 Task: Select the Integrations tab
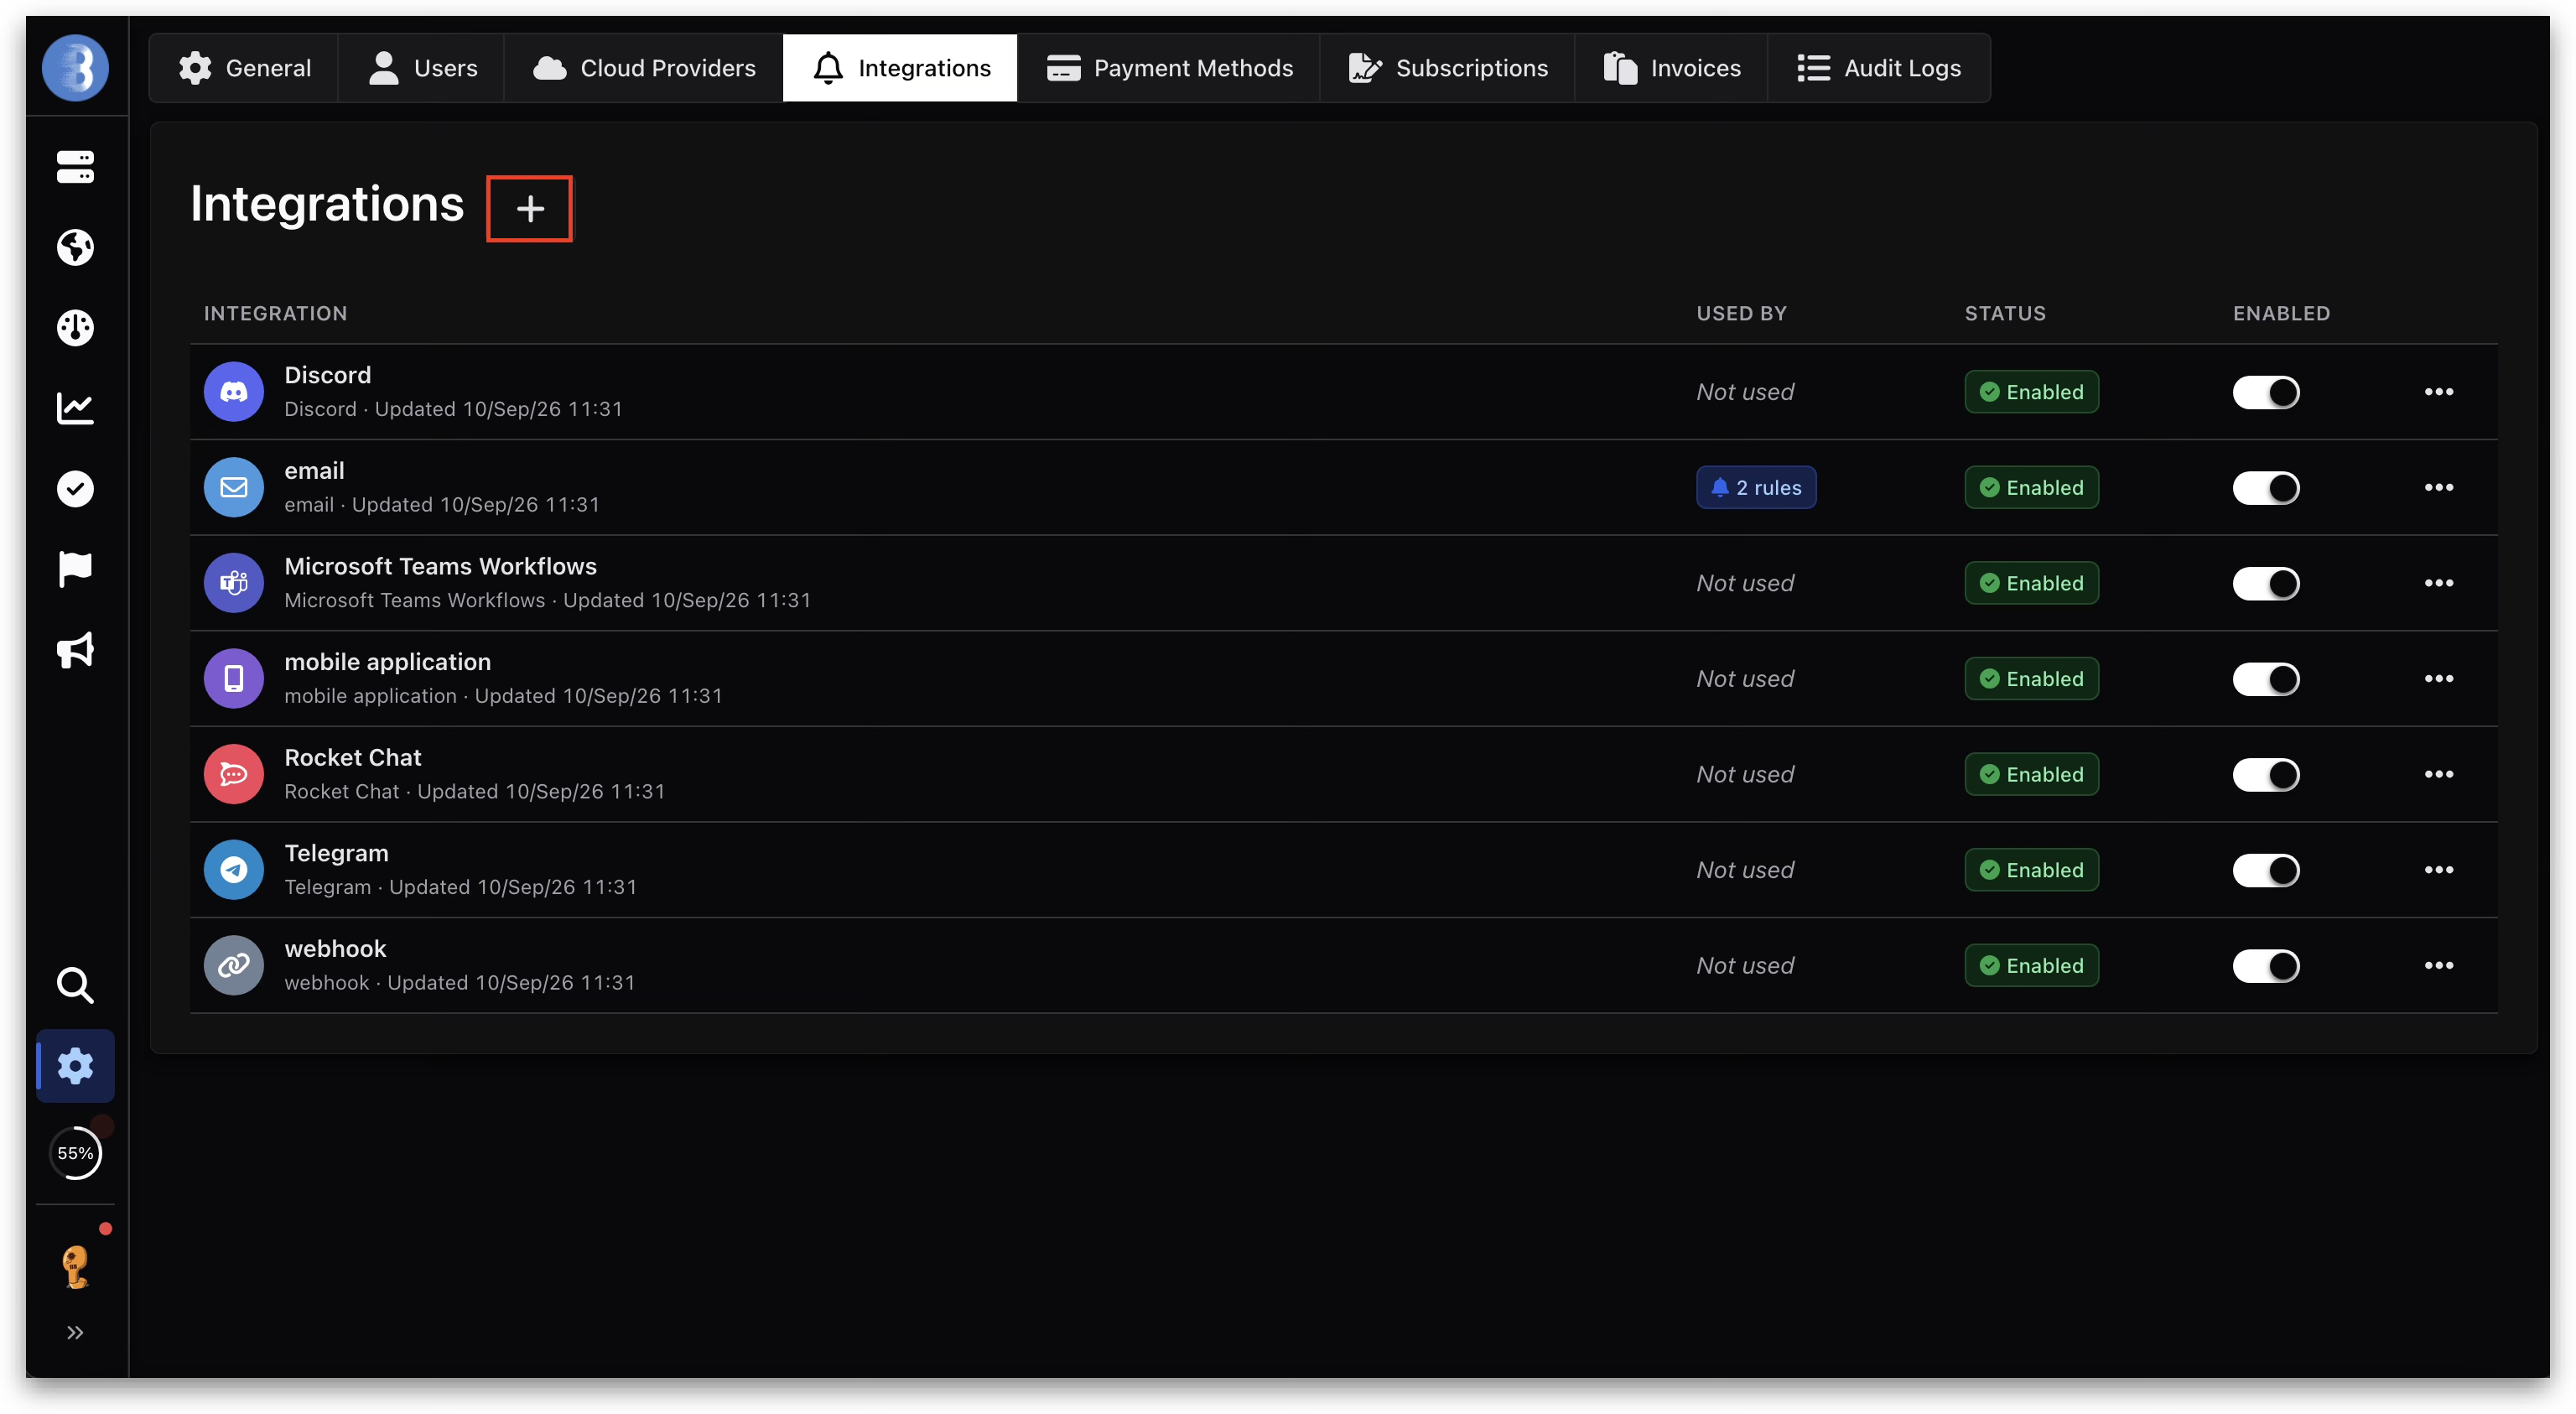click(900, 68)
